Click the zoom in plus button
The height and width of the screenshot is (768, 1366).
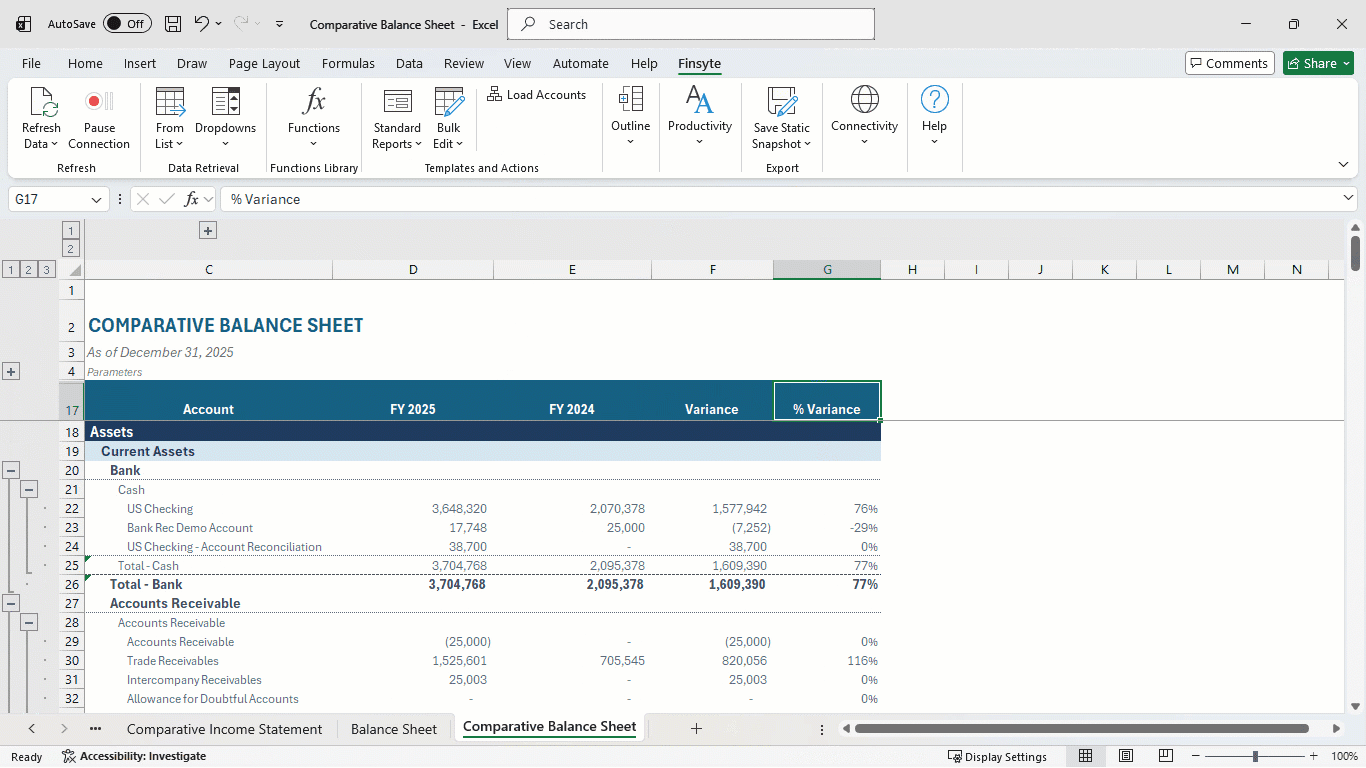click(x=1313, y=756)
